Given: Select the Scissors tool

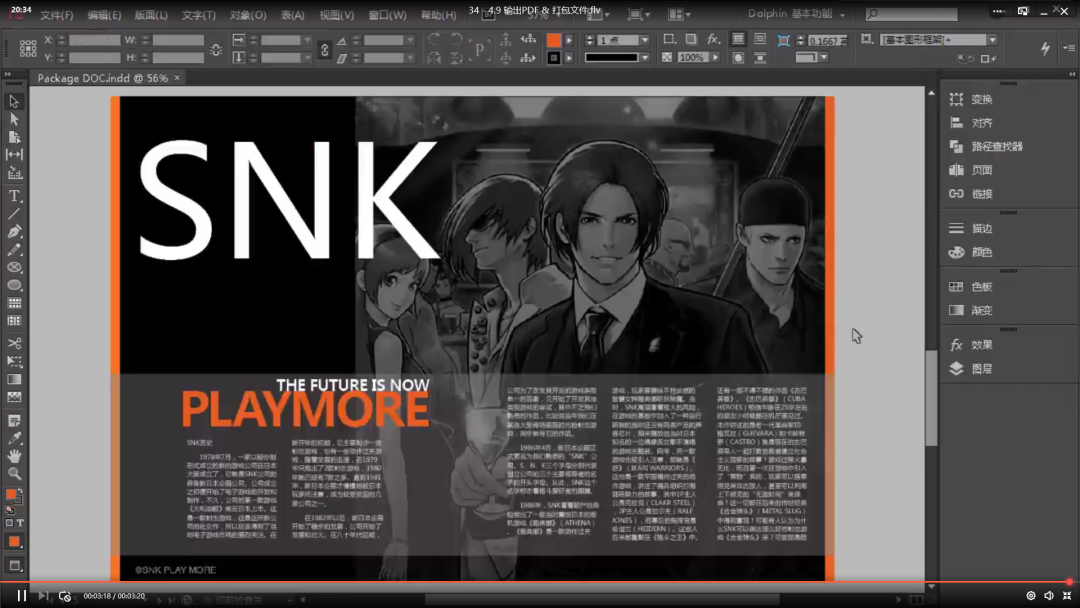Looking at the screenshot, I should [14, 343].
